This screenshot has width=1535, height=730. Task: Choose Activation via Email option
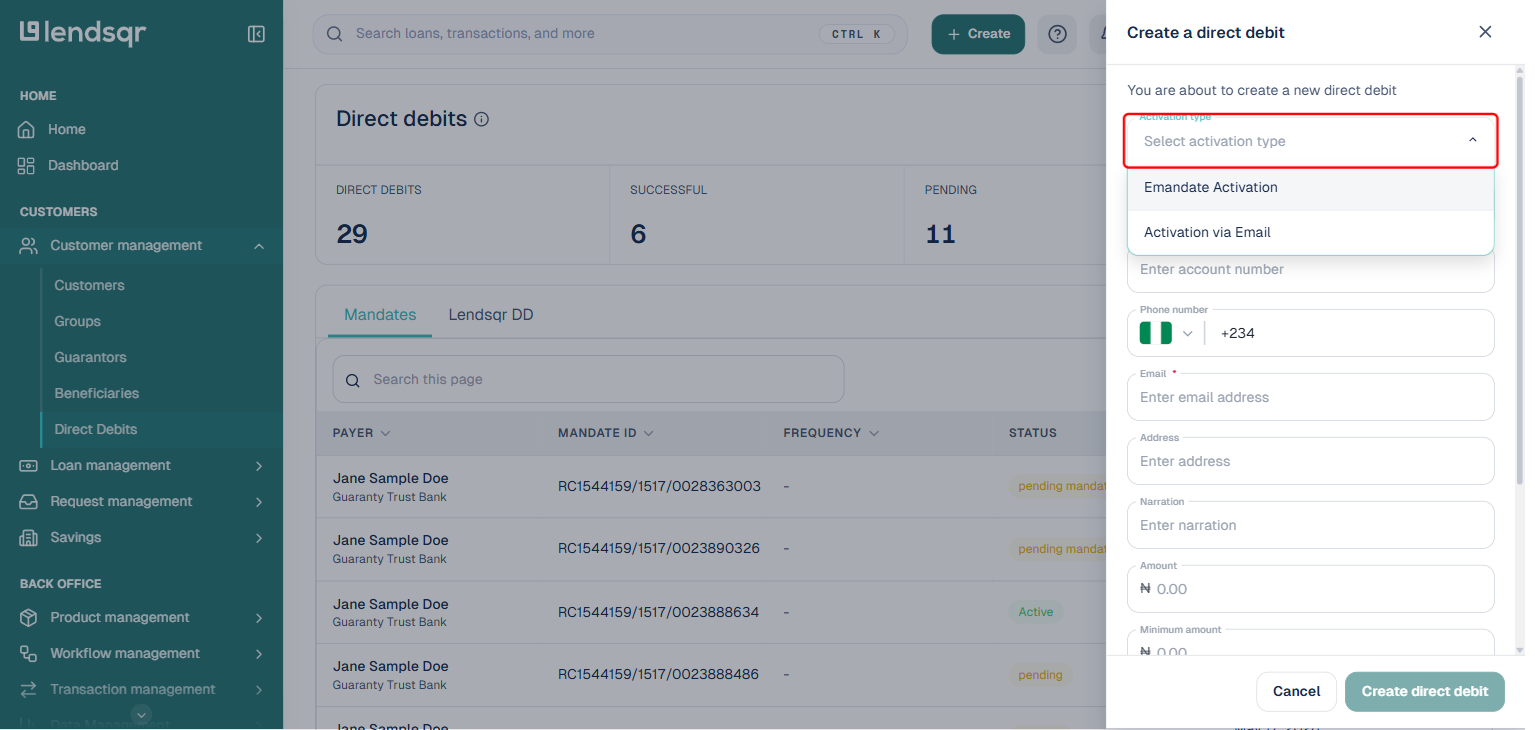(x=1311, y=233)
